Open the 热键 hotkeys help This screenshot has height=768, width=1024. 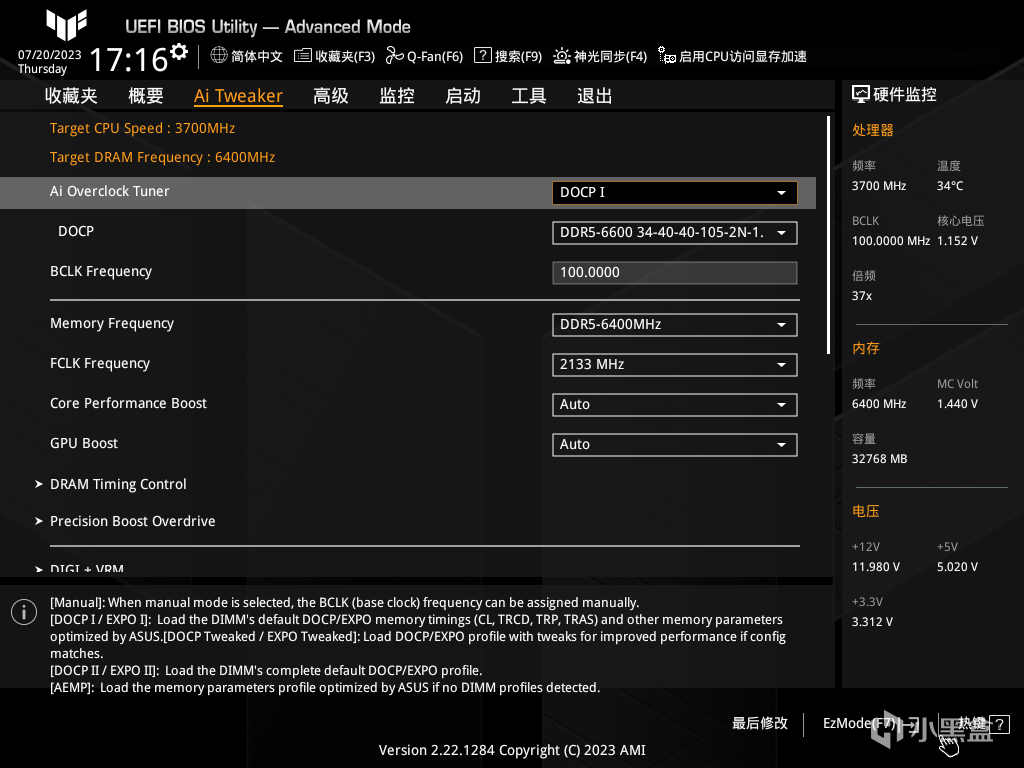point(984,723)
